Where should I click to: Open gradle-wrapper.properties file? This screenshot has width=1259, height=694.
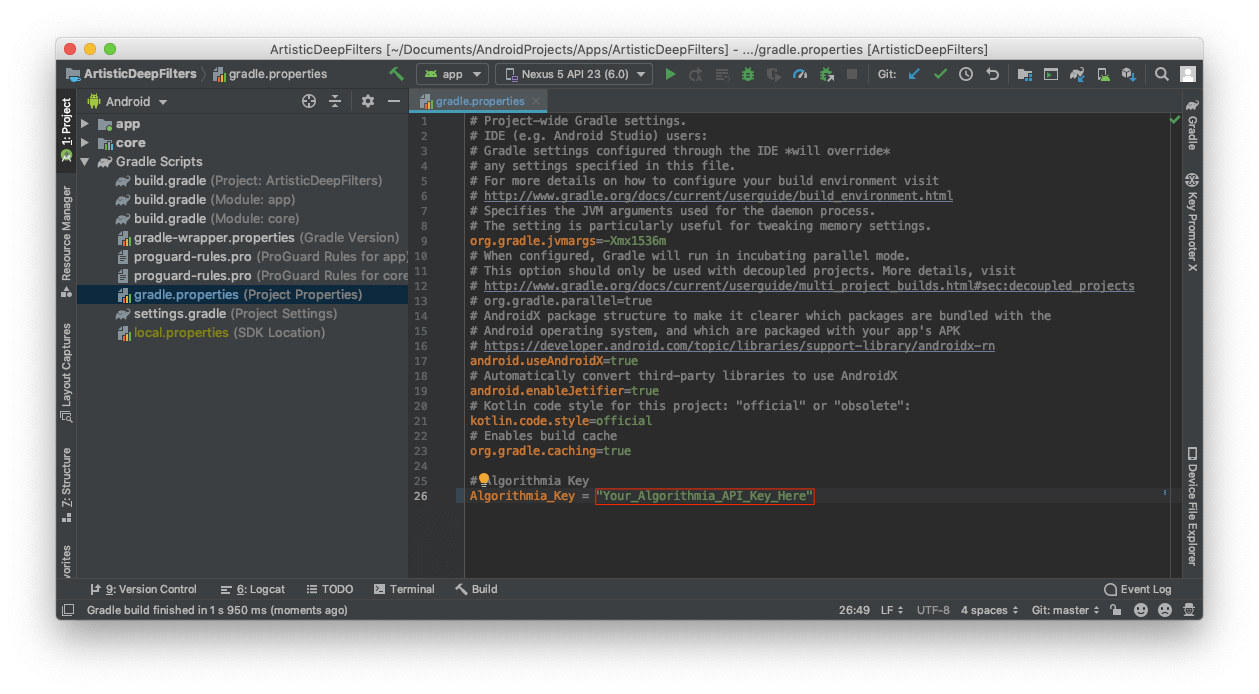258,238
